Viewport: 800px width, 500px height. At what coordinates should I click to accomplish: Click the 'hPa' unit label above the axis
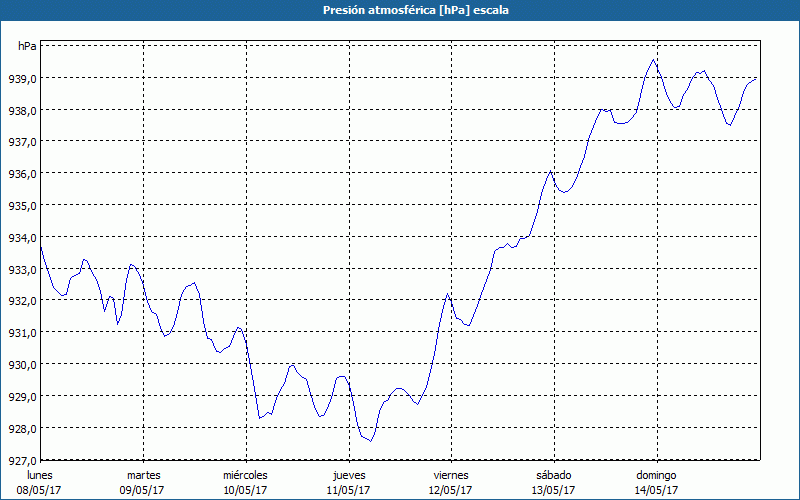tap(27, 46)
